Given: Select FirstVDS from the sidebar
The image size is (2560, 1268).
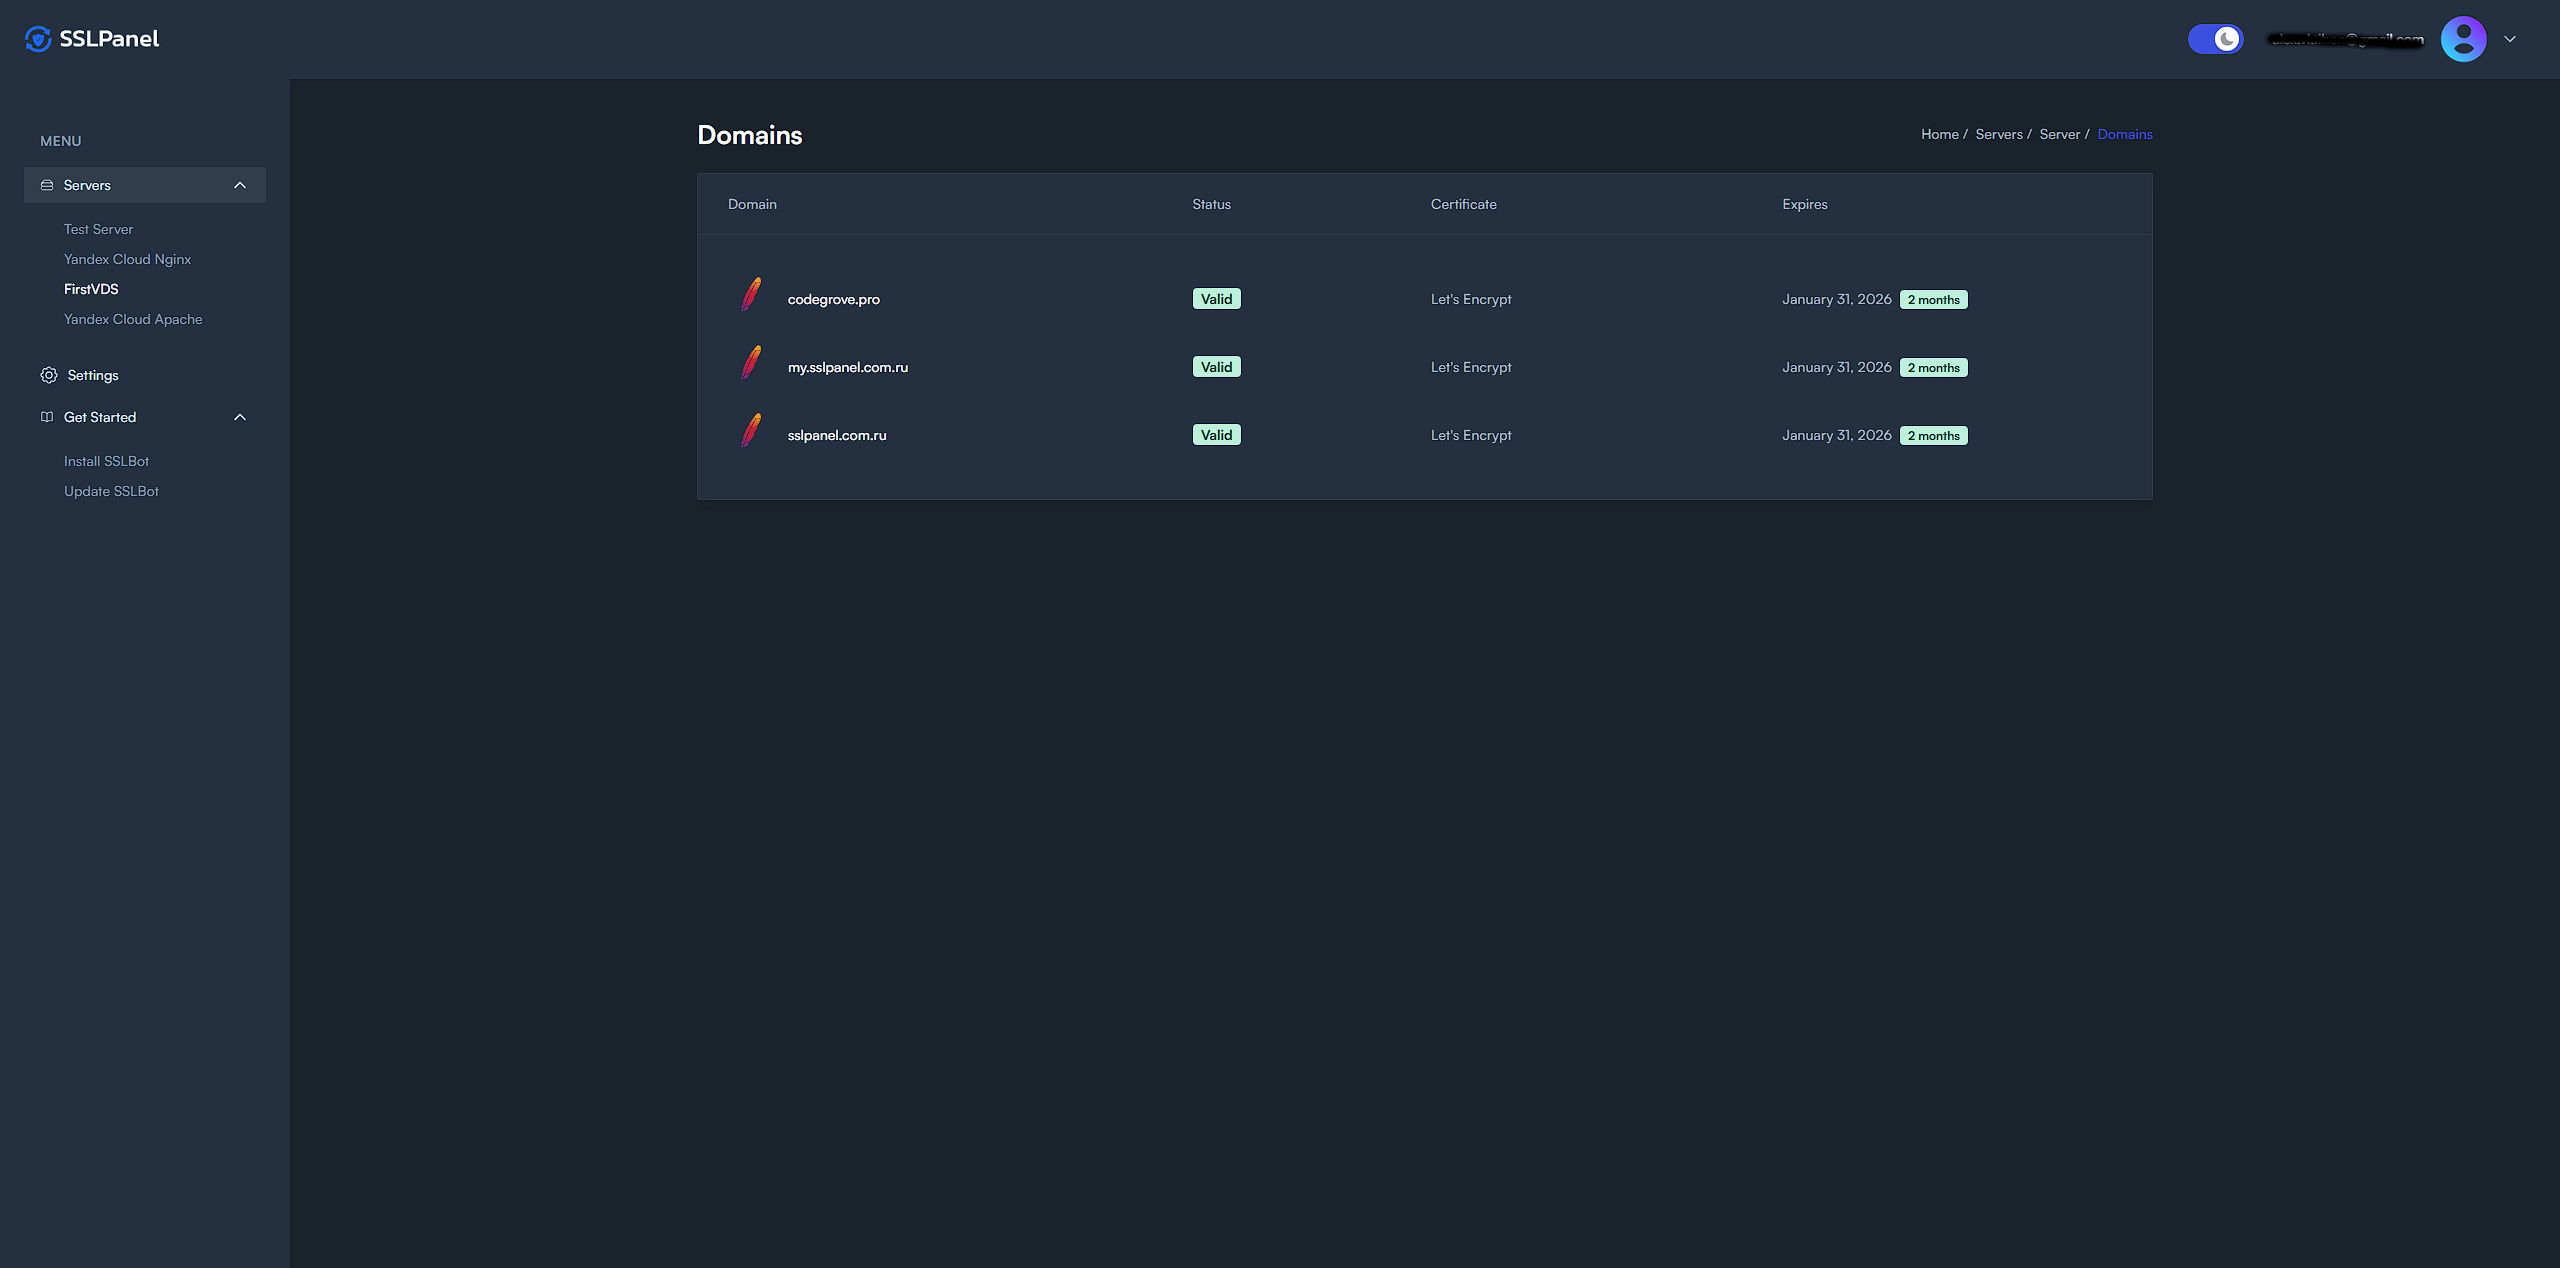Looking at the screenshot, I should 91,289.
